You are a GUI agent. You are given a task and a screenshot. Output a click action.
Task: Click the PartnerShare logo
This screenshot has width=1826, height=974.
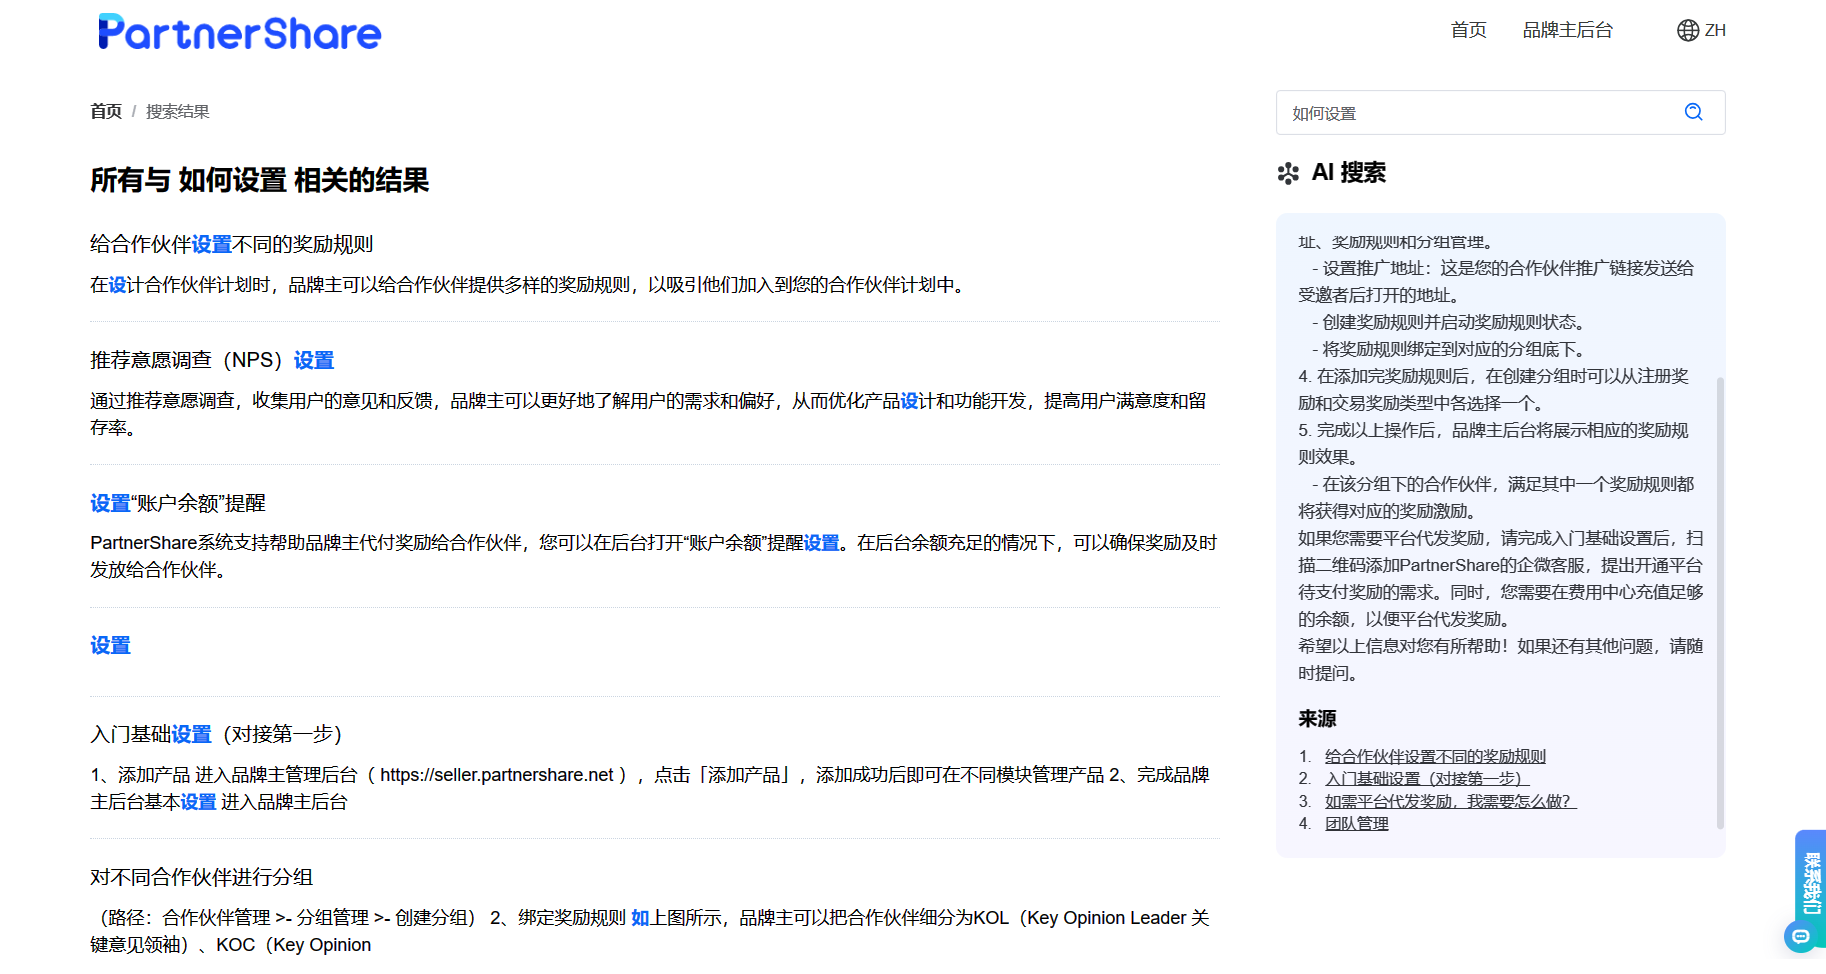tap(239, 33)
